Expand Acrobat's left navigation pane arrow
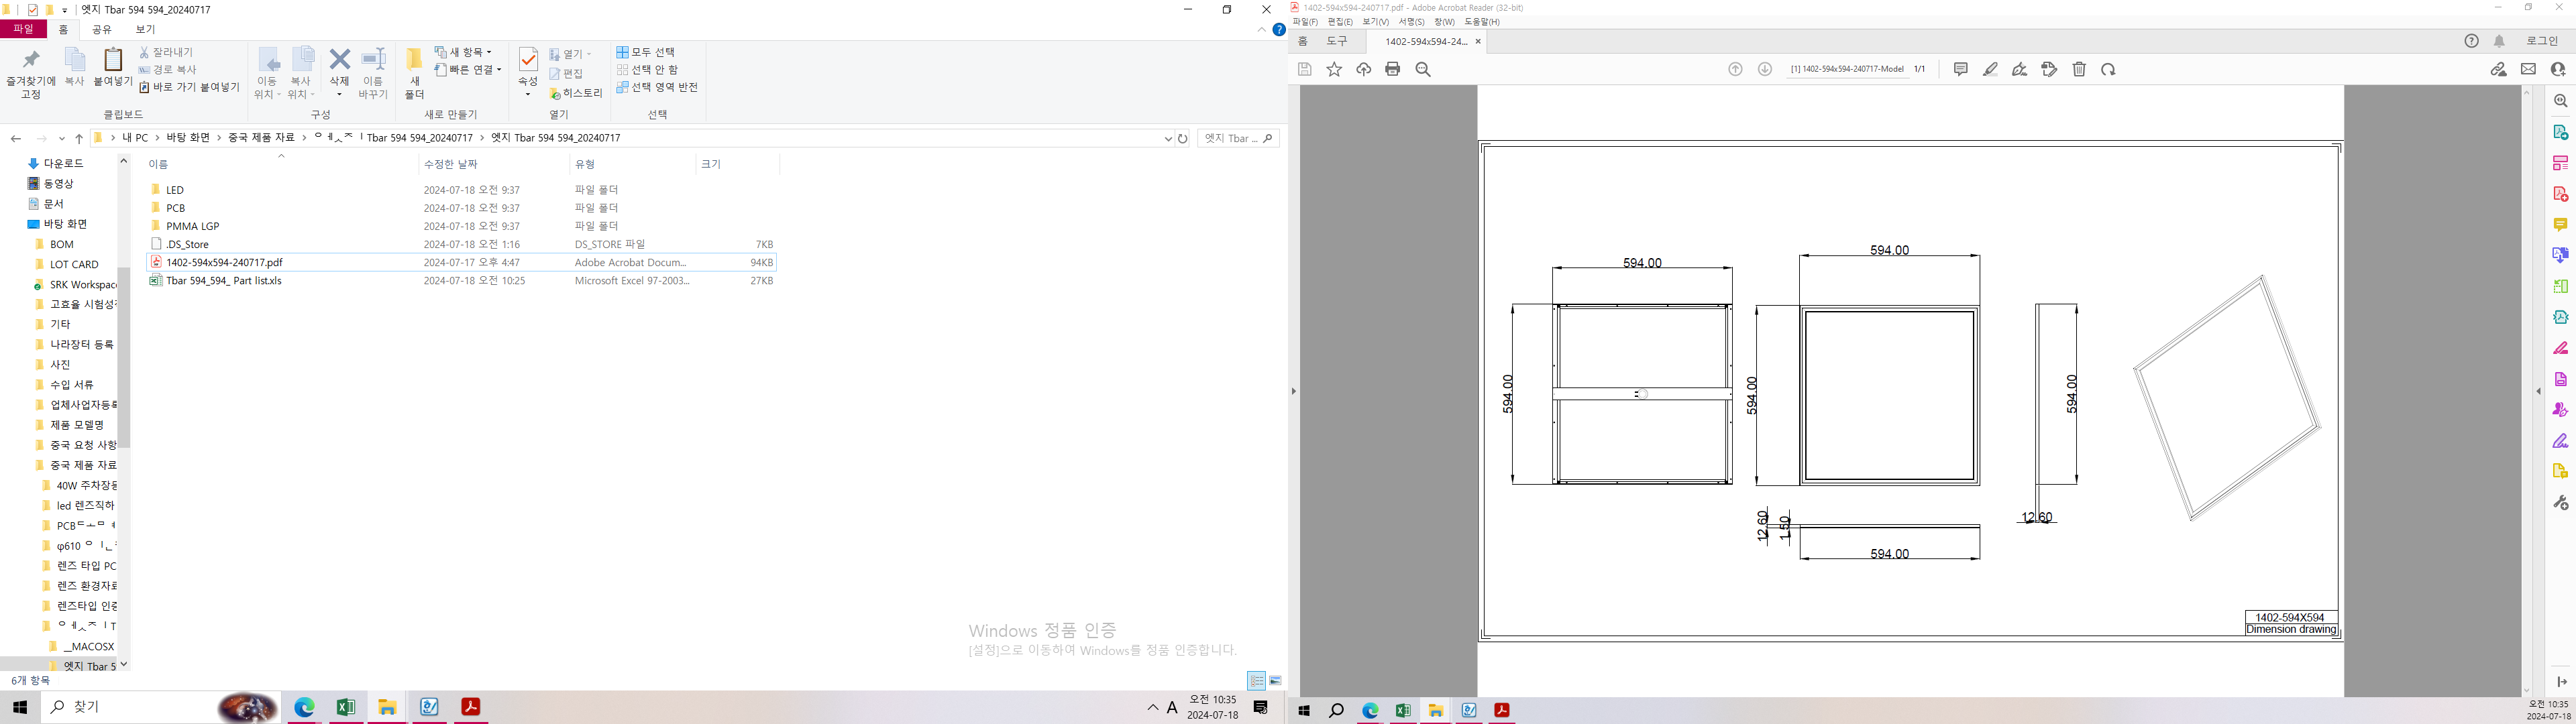Image resolution: width=2576 pixels, height=724 pixels. [1293, 391]
